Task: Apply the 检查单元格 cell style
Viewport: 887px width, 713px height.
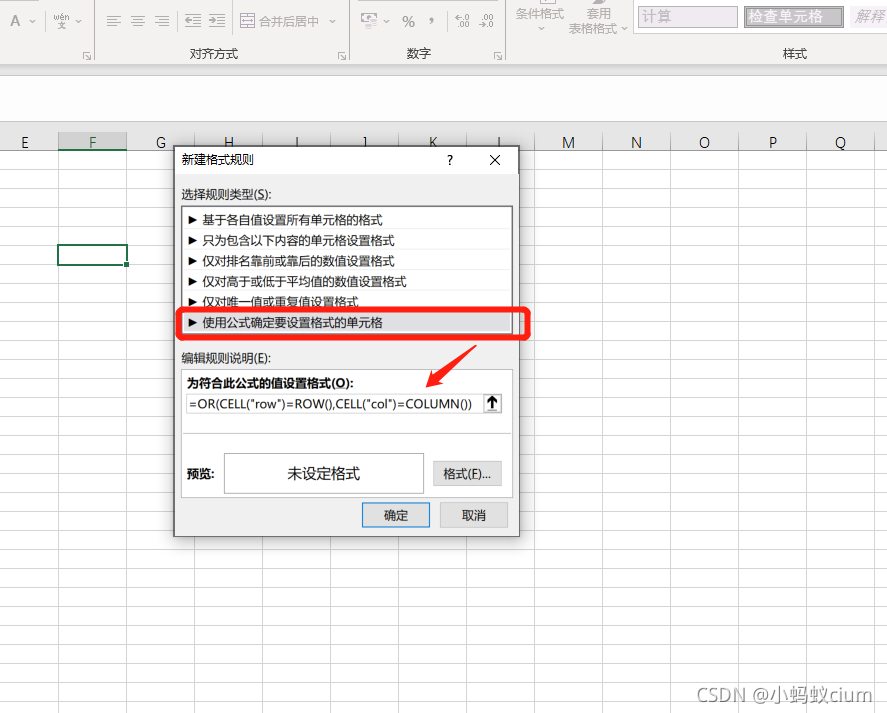Action: click(x=793, y=16)
